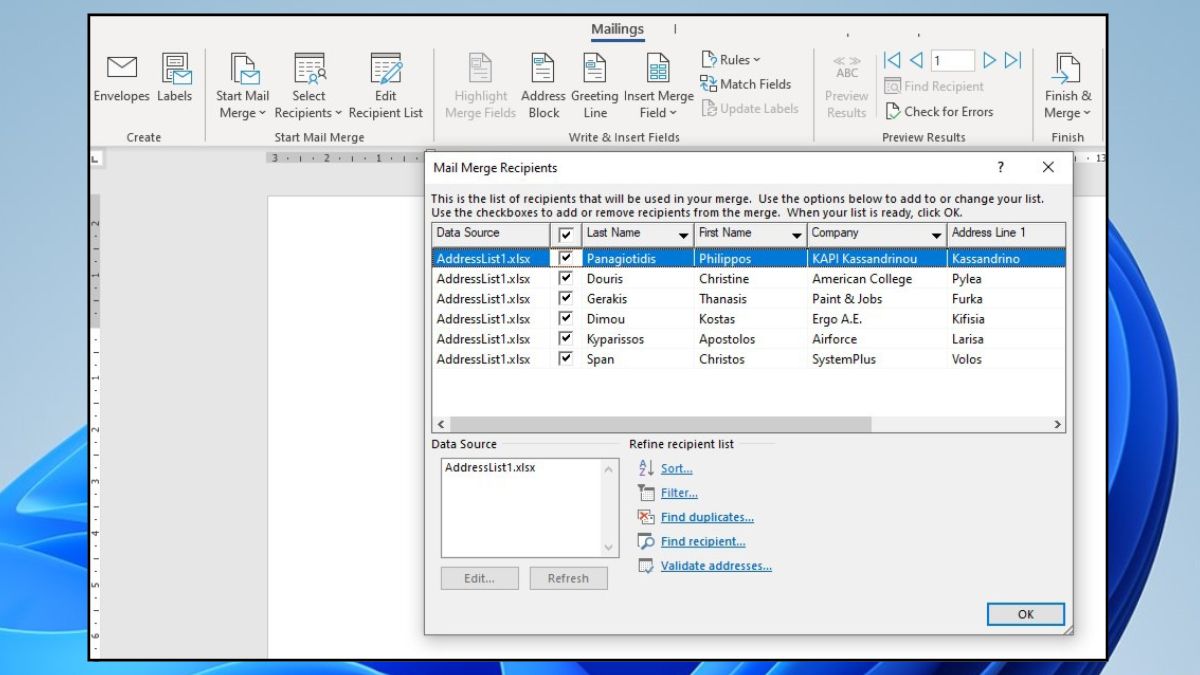Go to next record arrow in Preview Results
Screen dimensions: 1200x675
click(989, 61)
